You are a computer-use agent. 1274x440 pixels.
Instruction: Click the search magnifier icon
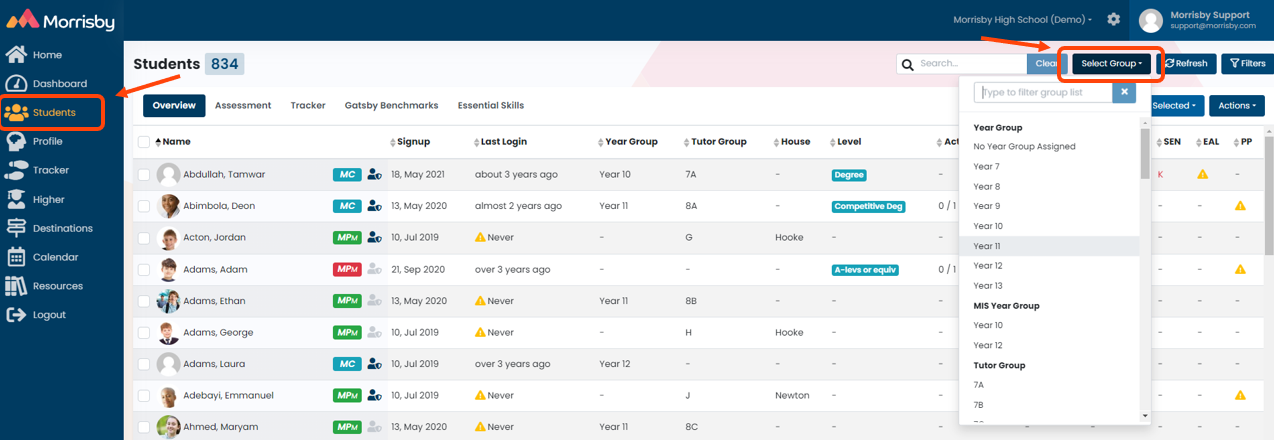click(x=908, y=64)
